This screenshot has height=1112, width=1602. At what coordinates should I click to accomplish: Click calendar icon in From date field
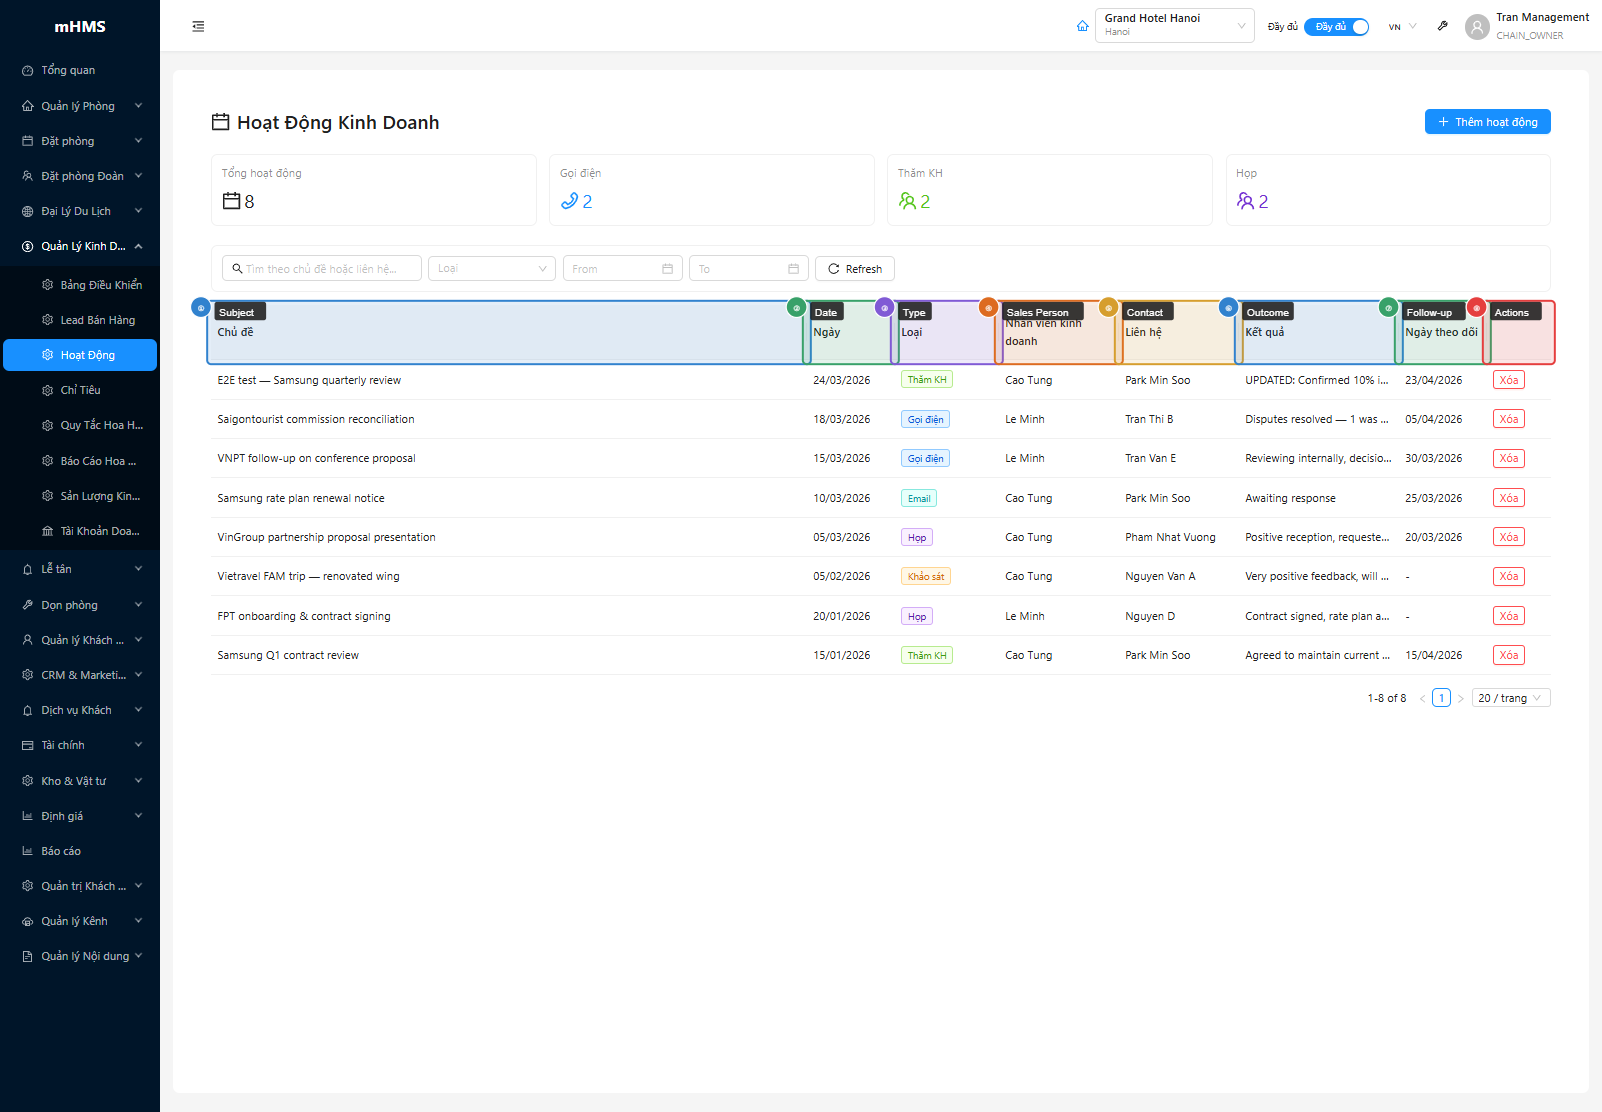coord(667,269)
